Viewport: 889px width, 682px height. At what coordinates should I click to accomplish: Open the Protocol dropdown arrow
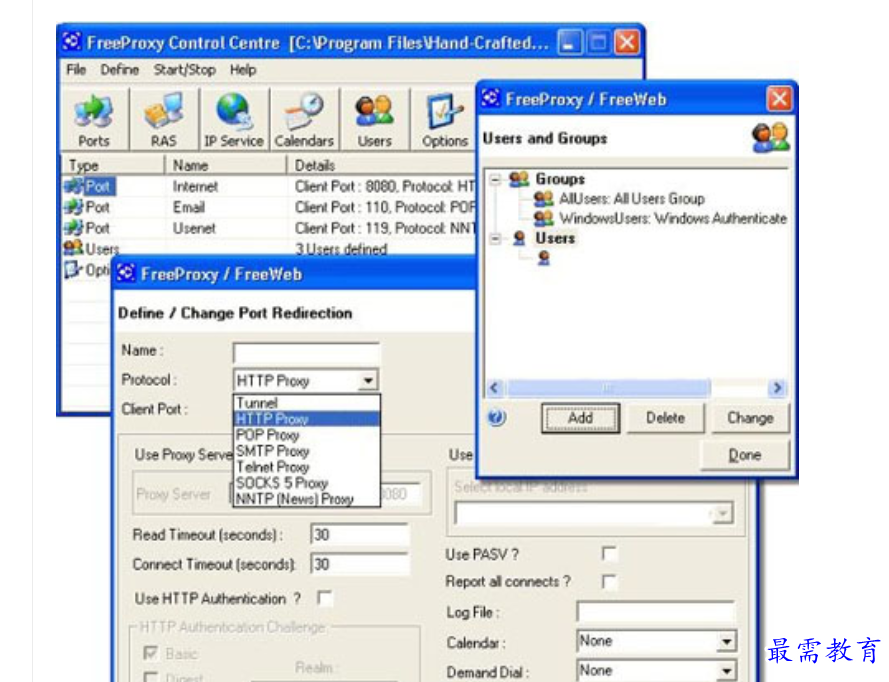[368, 380]
